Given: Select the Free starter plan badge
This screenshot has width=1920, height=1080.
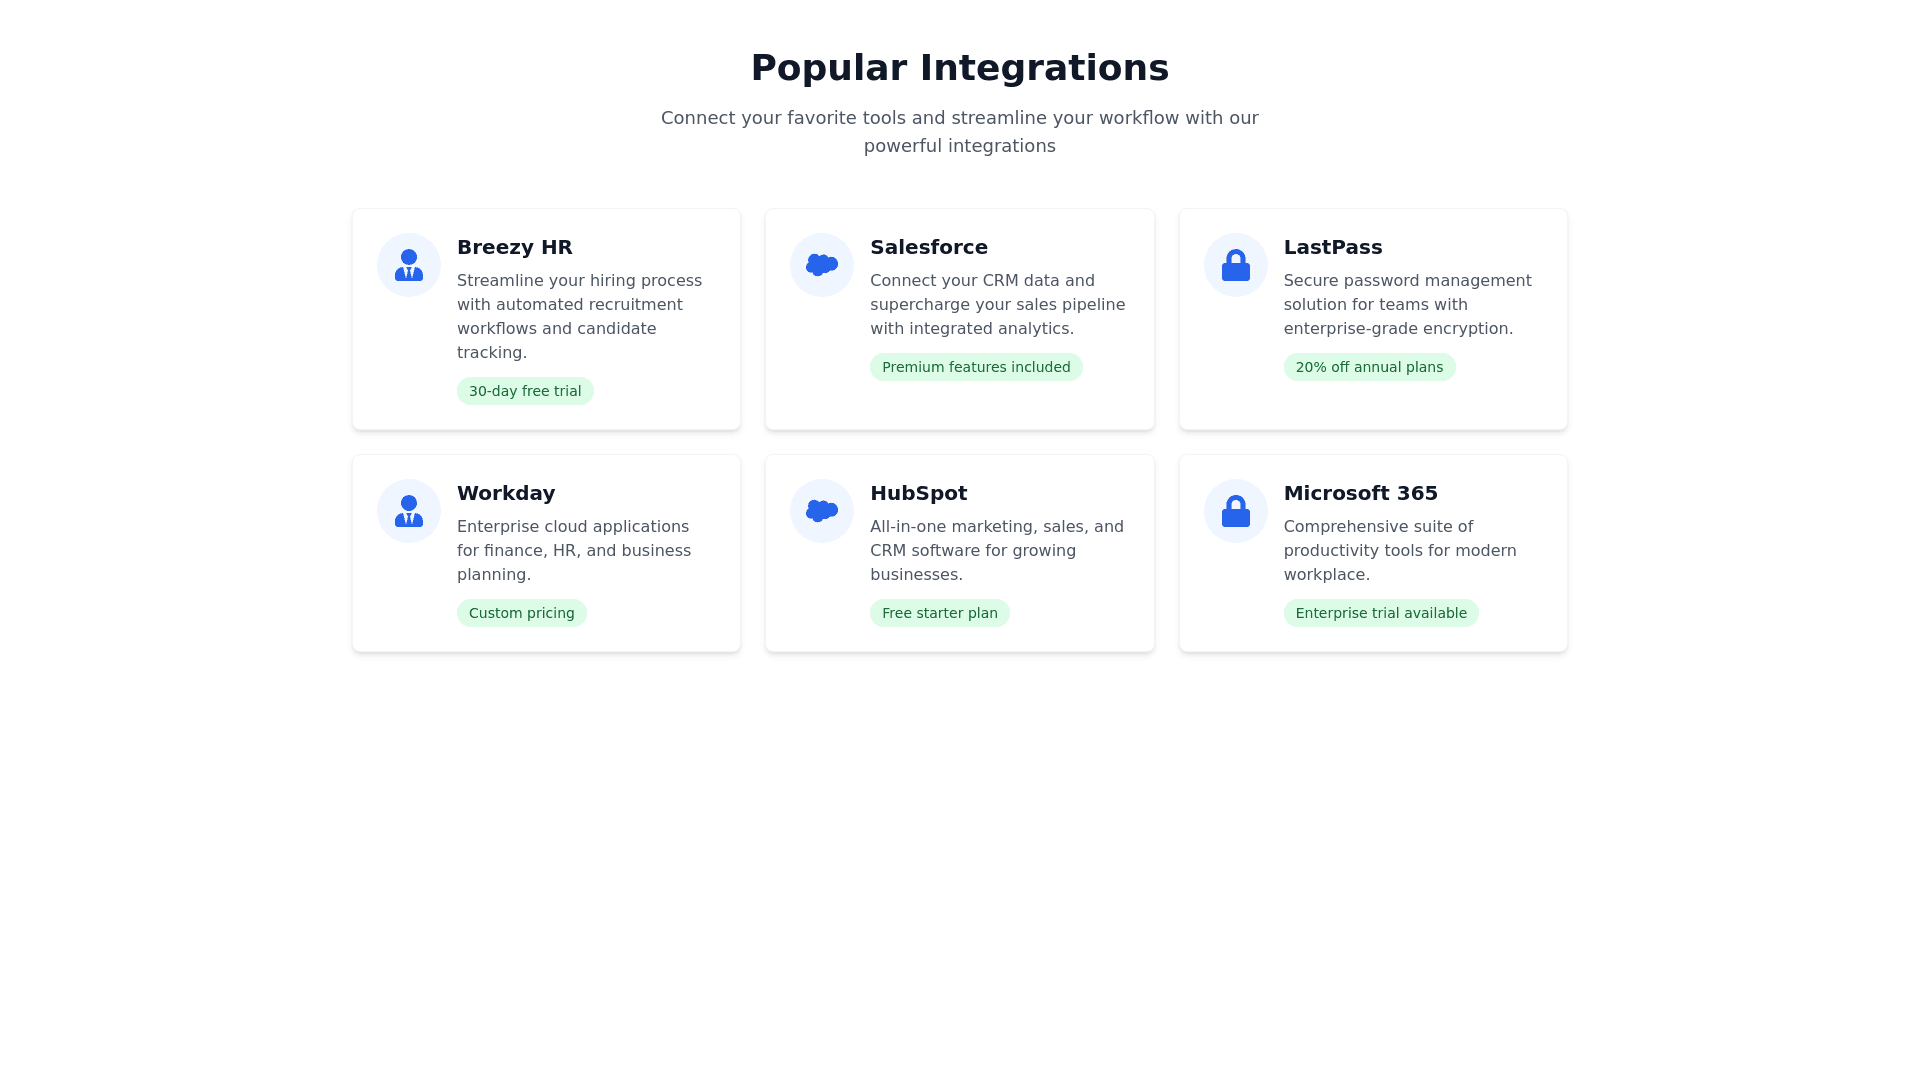Looking at the screenshot, I should 939,613.
